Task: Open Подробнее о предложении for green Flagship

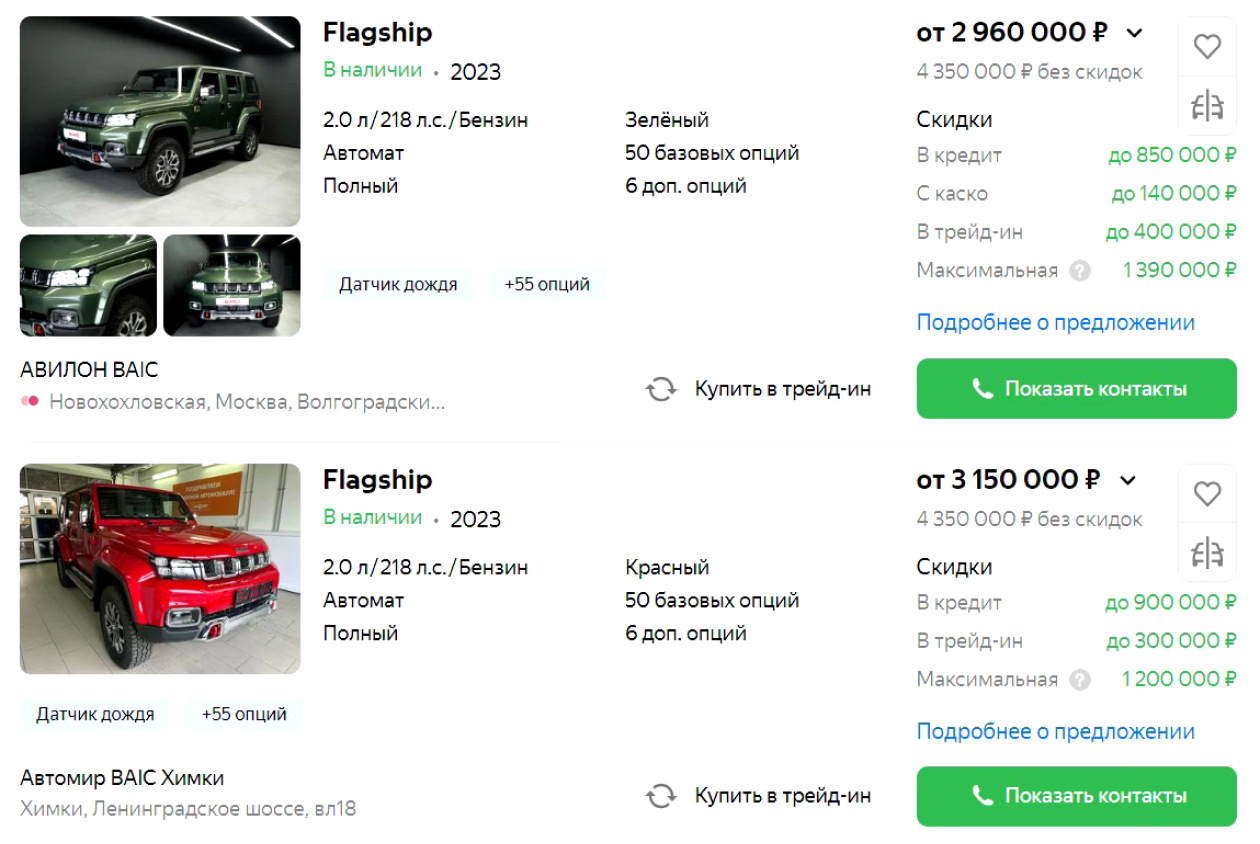Action: (x=1055, y=323)
